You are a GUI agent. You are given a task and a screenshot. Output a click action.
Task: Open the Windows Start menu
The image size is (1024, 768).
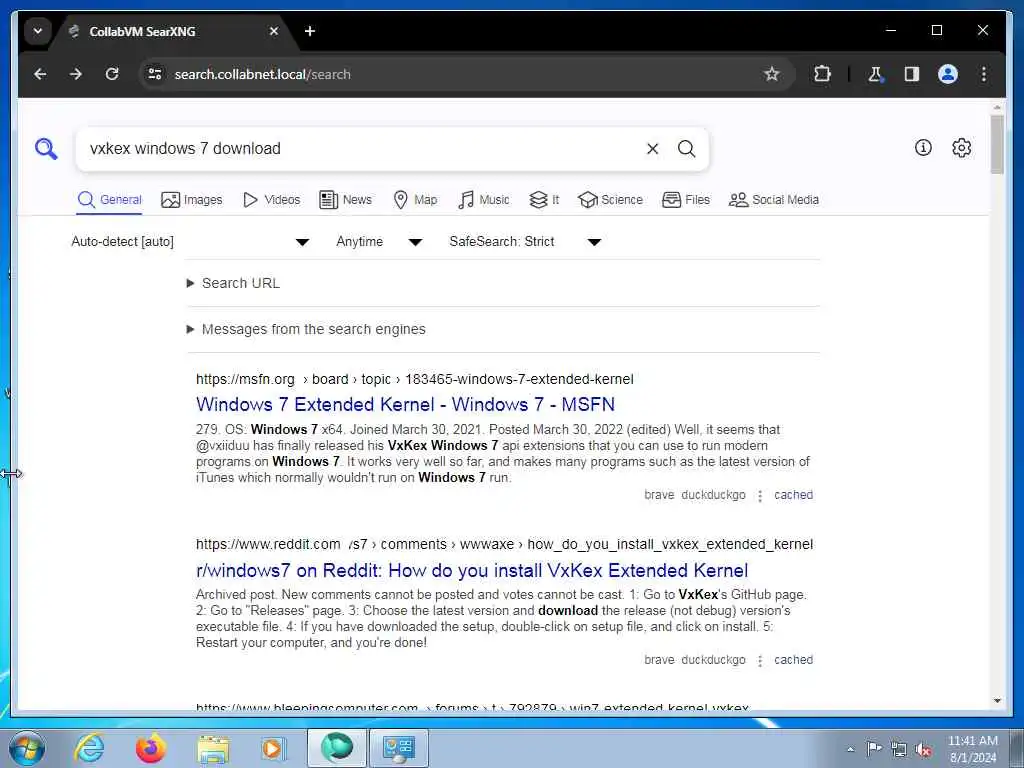(27, 748)
